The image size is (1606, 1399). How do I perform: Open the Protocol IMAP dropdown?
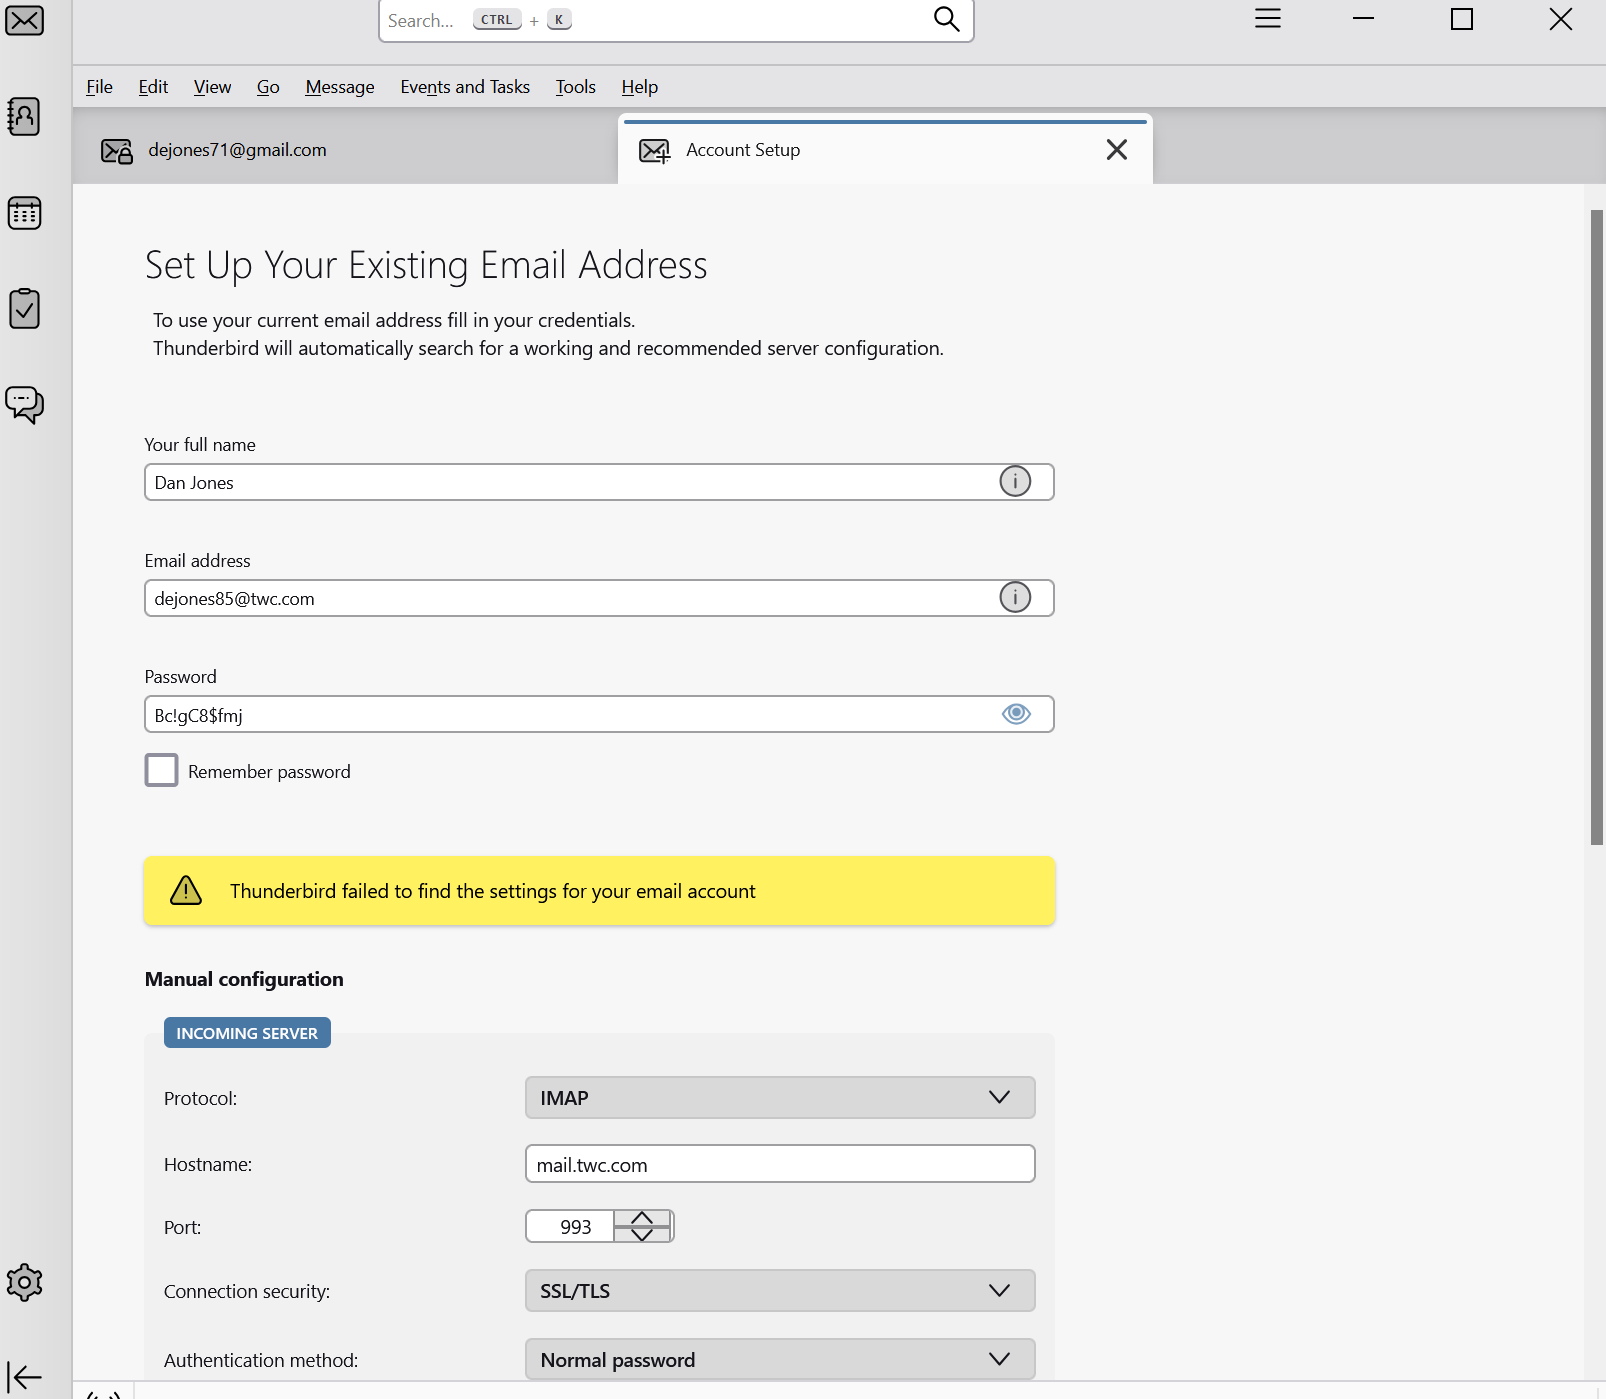[780, 1097]
